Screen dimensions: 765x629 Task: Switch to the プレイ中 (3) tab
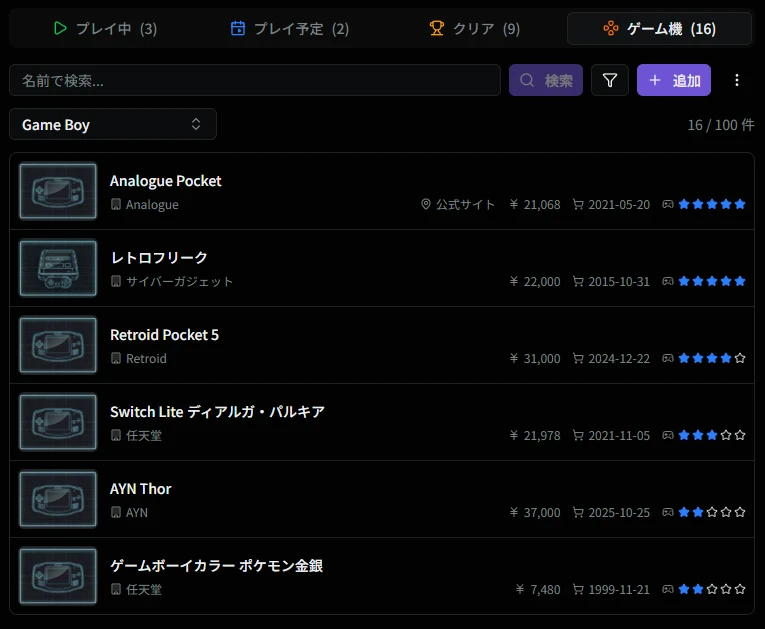tap(104, 29)
